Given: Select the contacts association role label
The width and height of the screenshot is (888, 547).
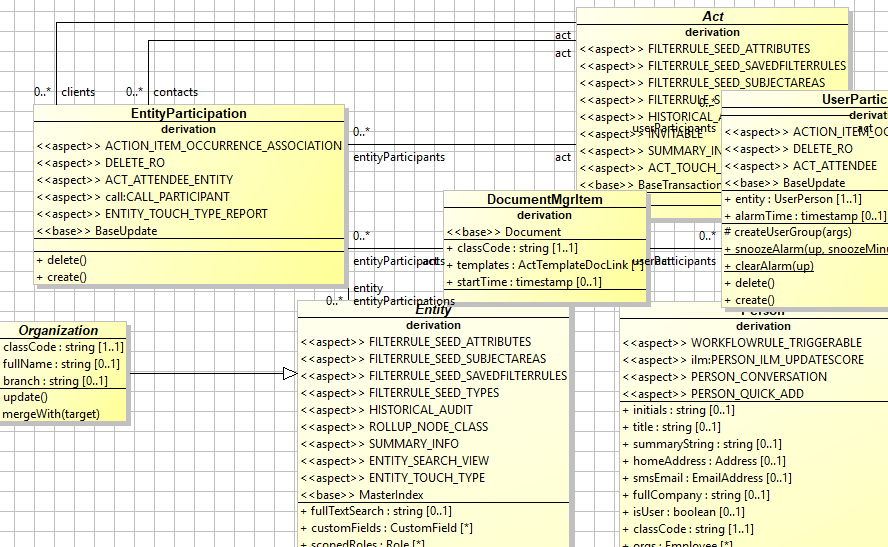Looking at the screenshot, I should 175,92.
